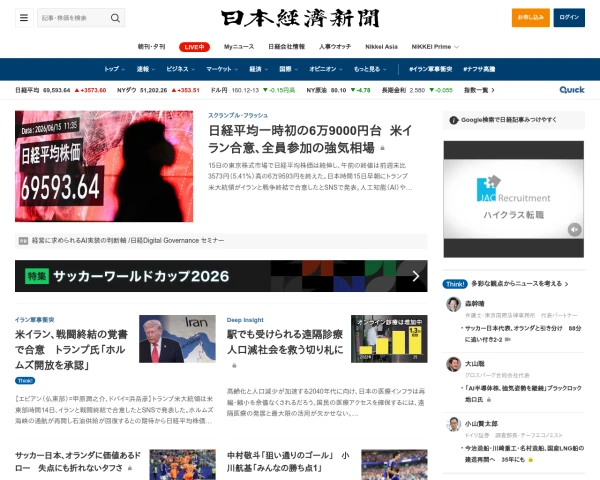Open the 駅でも受けられる遠隔診療 headline
The width and height of the screenshot is (600, 480).
pyautogui.click(x=285, y=342)
